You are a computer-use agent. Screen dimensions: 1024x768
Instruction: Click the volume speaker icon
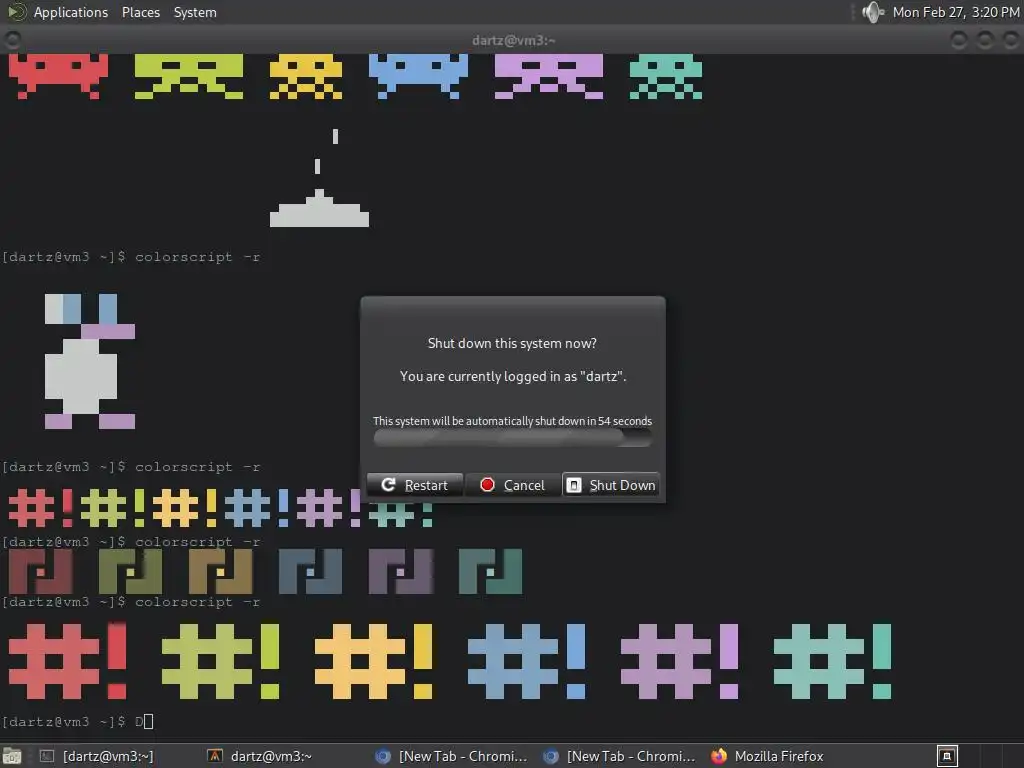(x=872, y=12)
